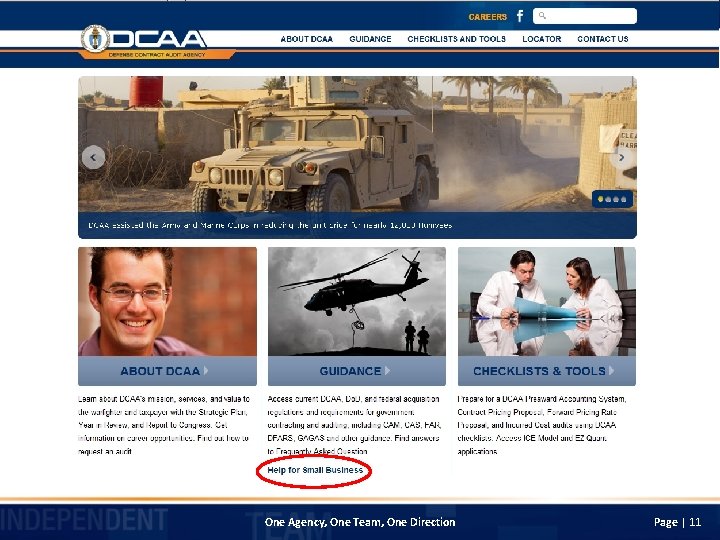The width and height of the screenshot is (720, 540).
Task: Click the 'Prepare for a DCAA Preaward' paragraph
Action: pyautogui.click(x=542, y=425)
